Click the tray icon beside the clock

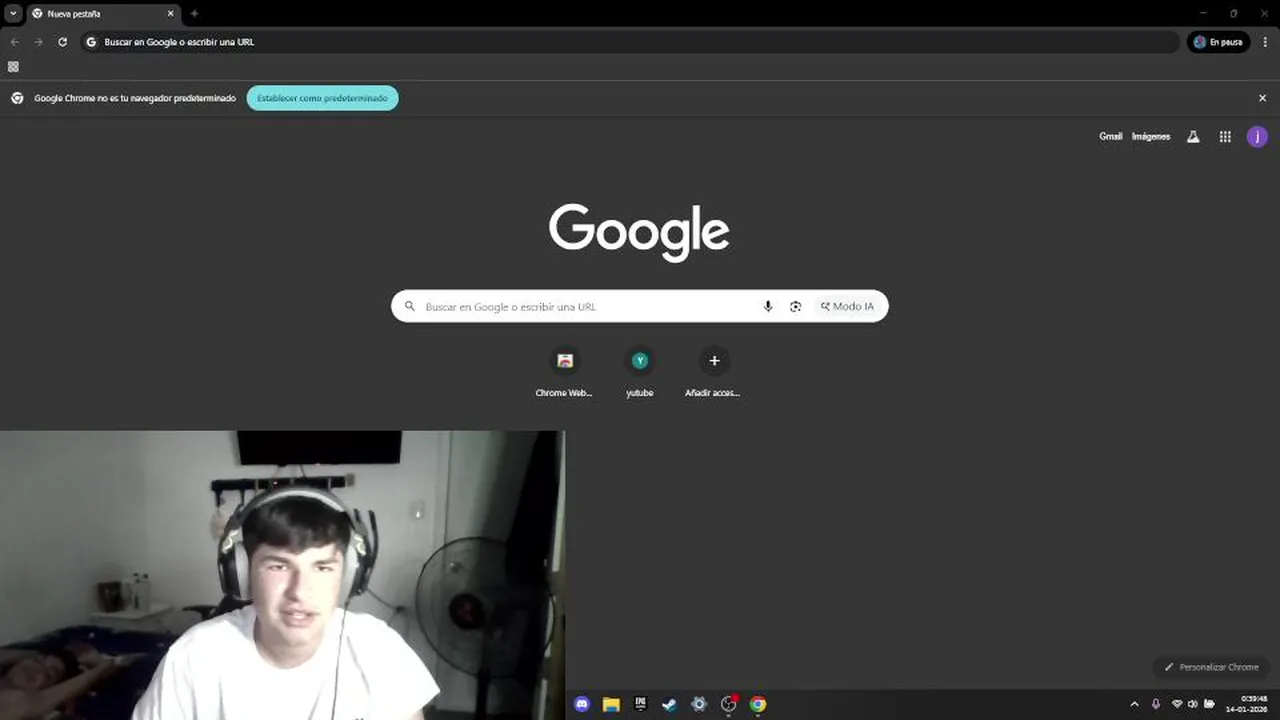click(x=1208, y=704)
